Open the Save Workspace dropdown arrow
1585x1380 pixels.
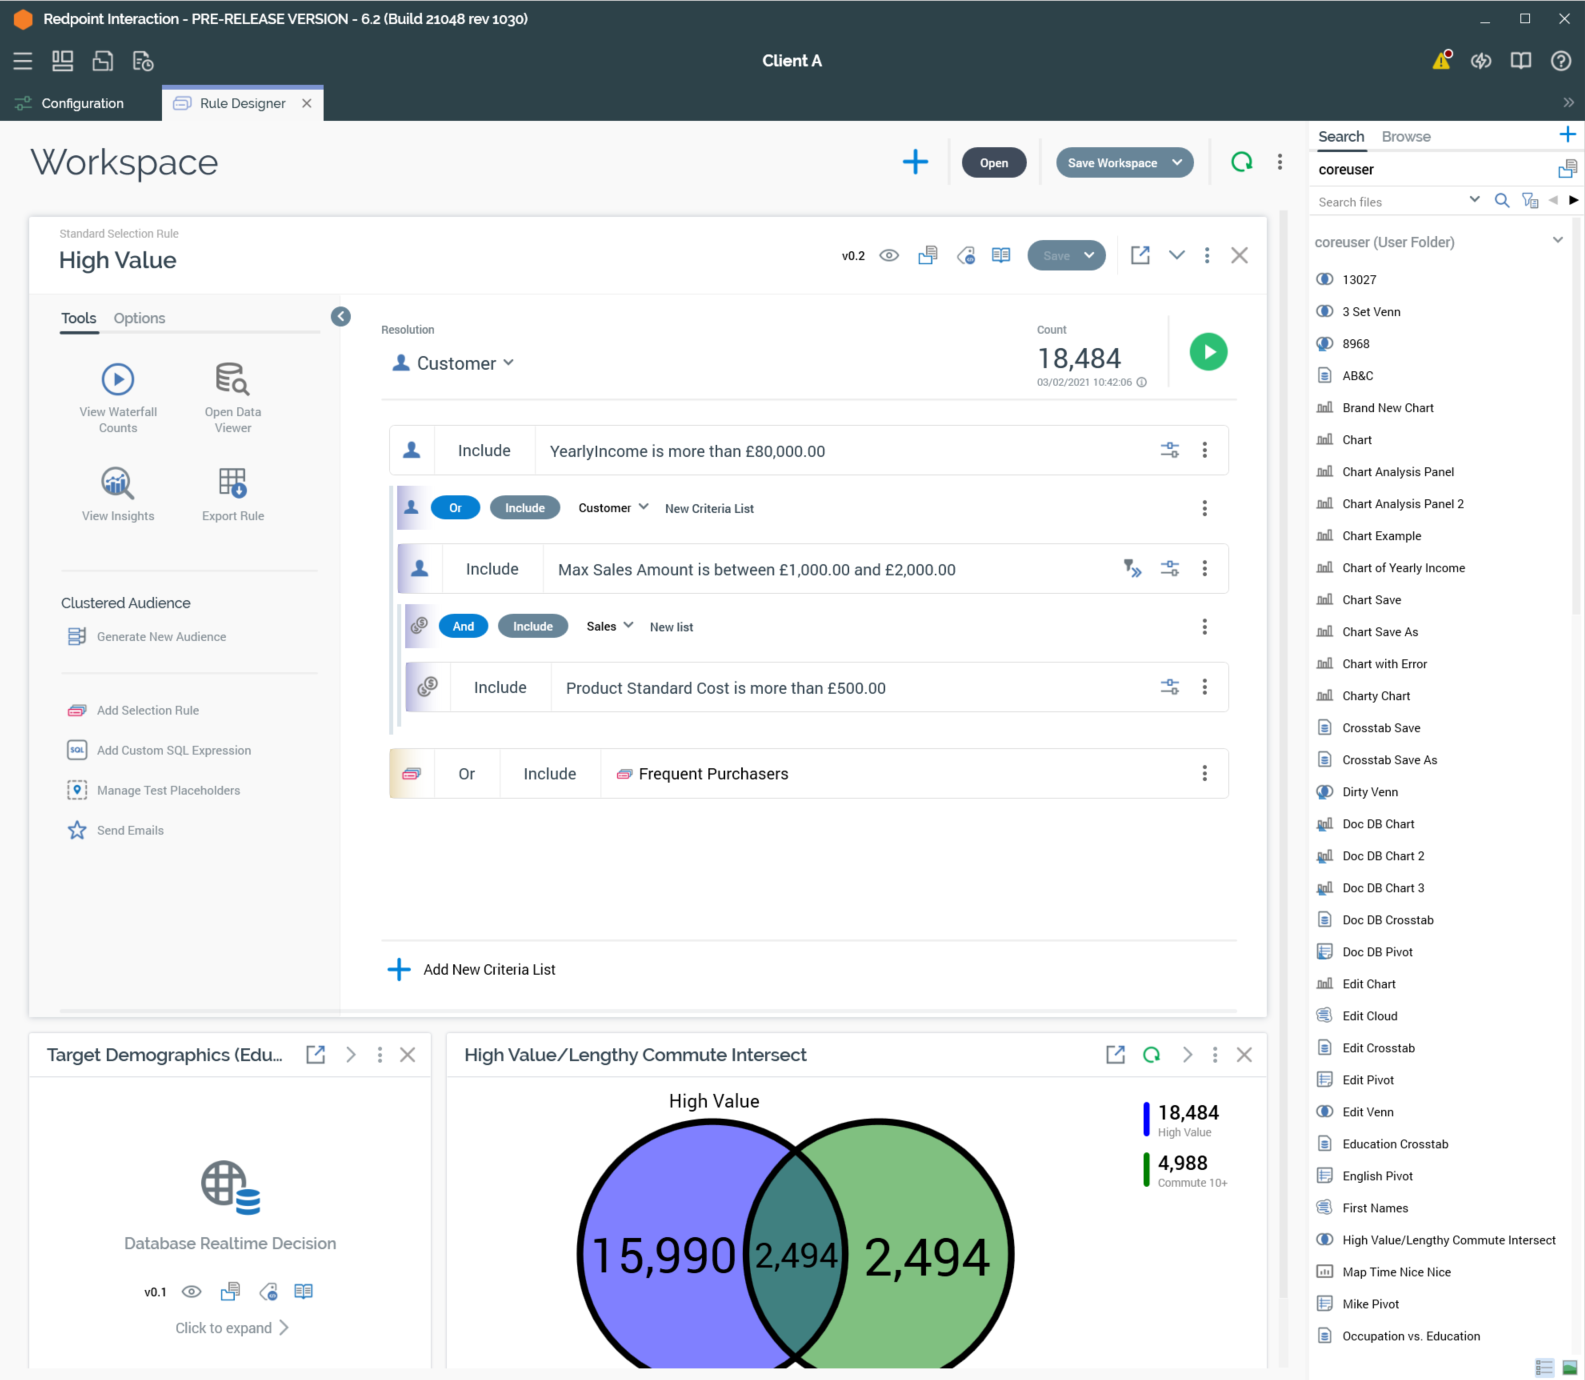tap(1177, 163)
